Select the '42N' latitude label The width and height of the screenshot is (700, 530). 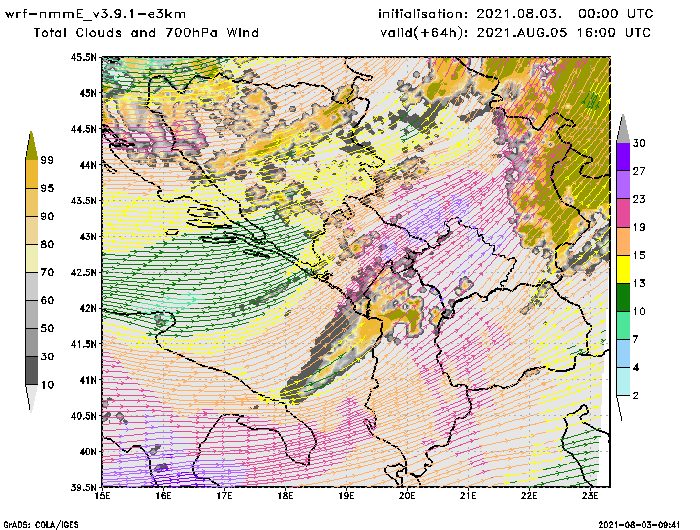pyautogui.click(x=88, y=308)
